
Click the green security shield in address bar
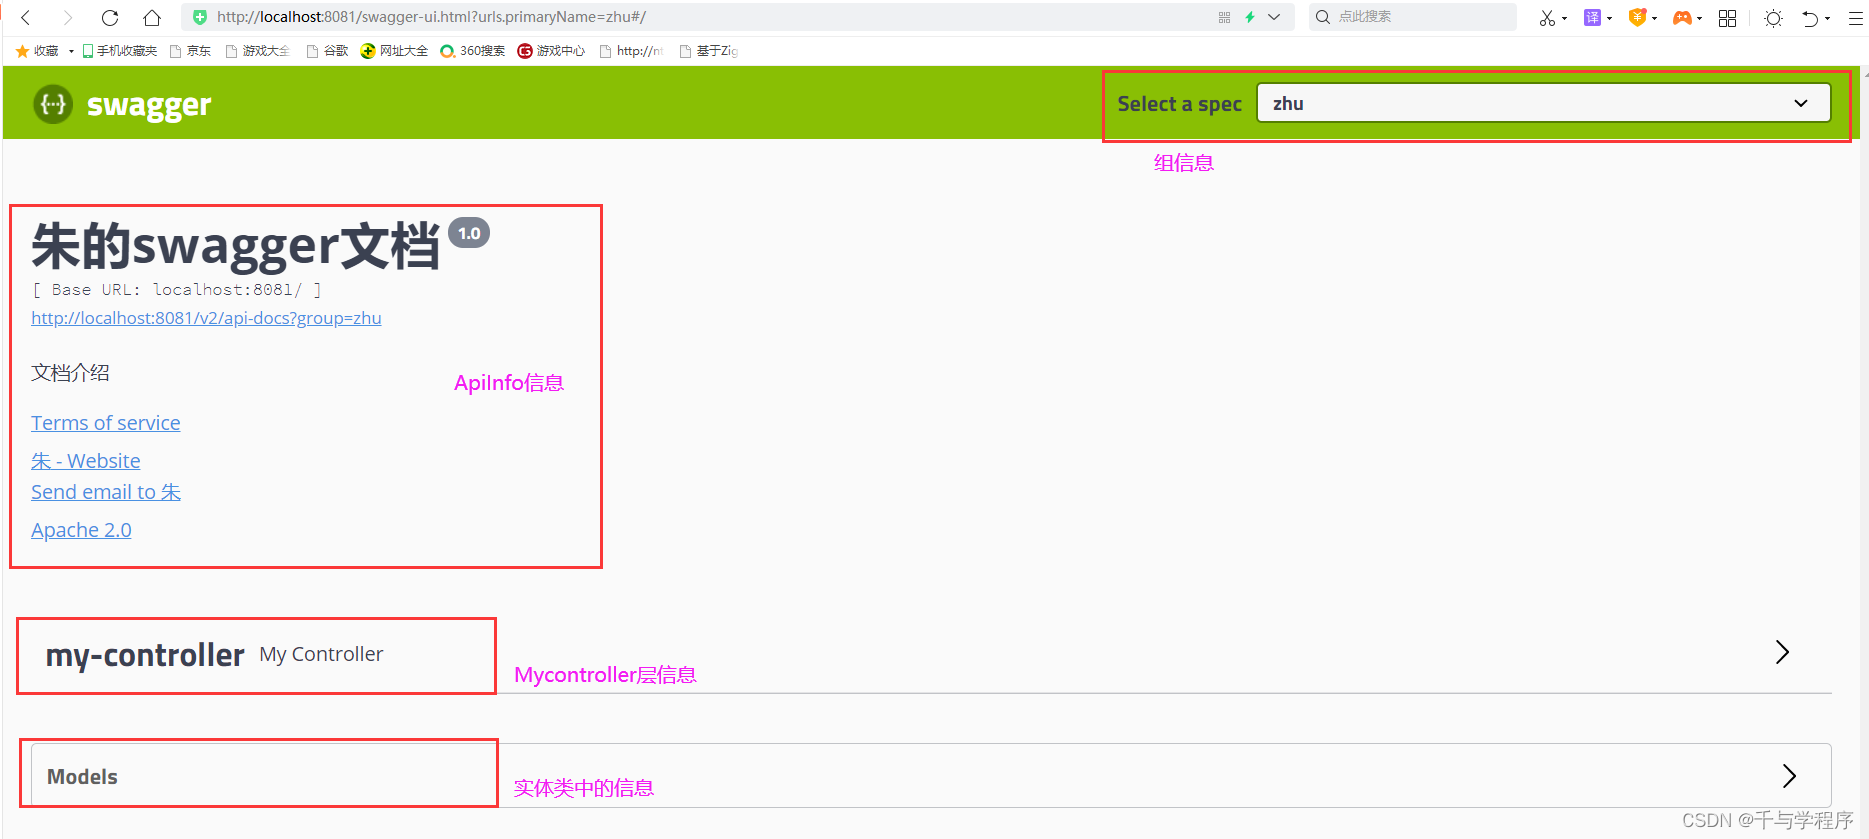[x=200, y=17]
